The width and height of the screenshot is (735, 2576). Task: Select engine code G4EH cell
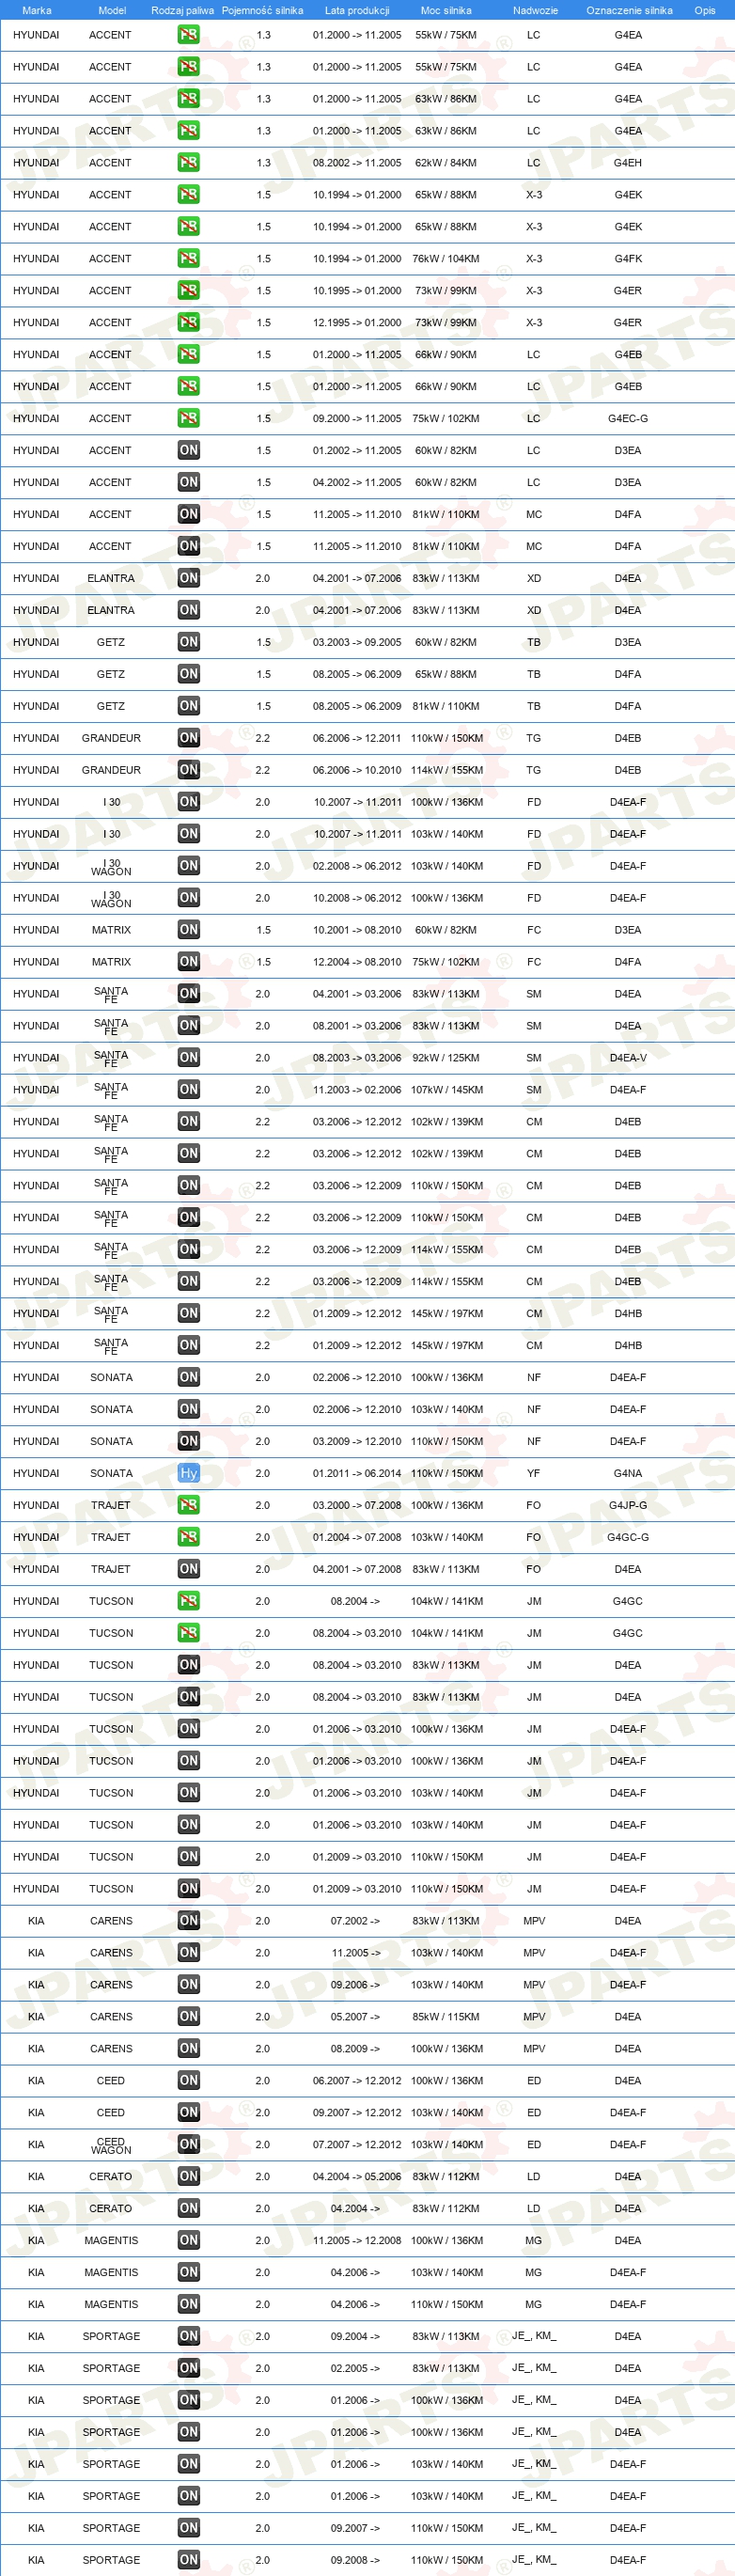coord(628,163)
